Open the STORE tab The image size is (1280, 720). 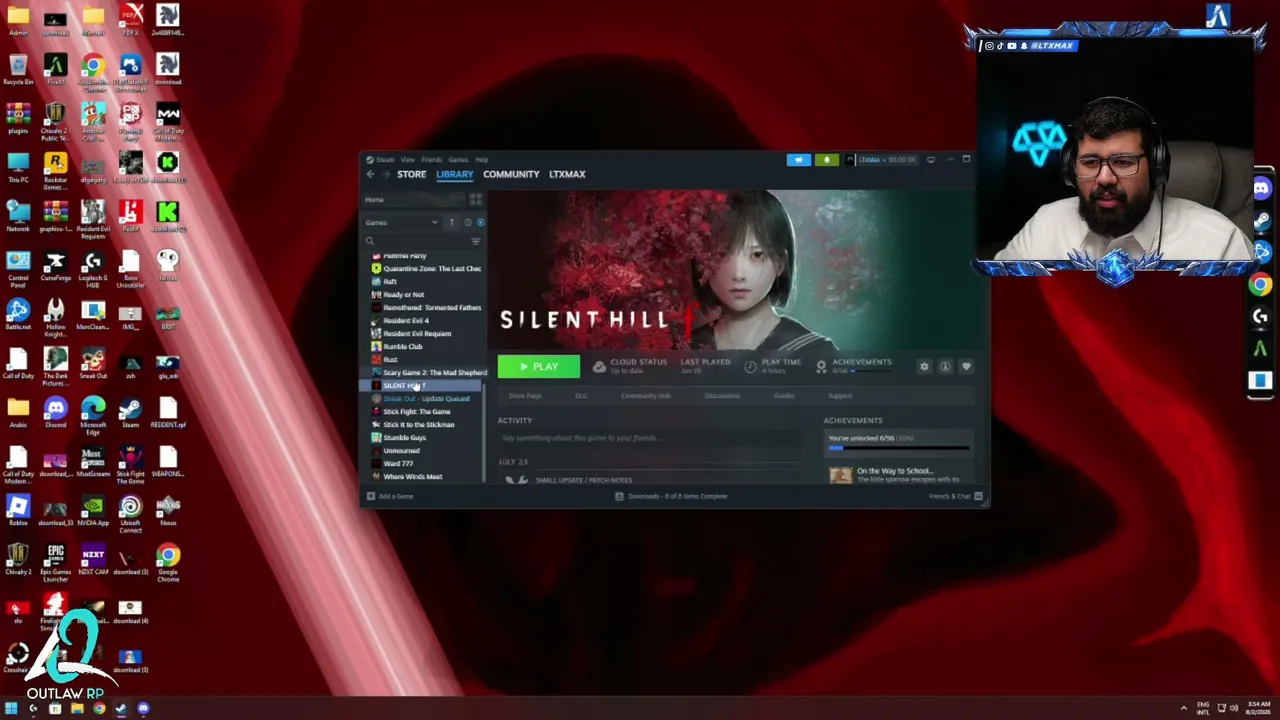click(411, 174)
